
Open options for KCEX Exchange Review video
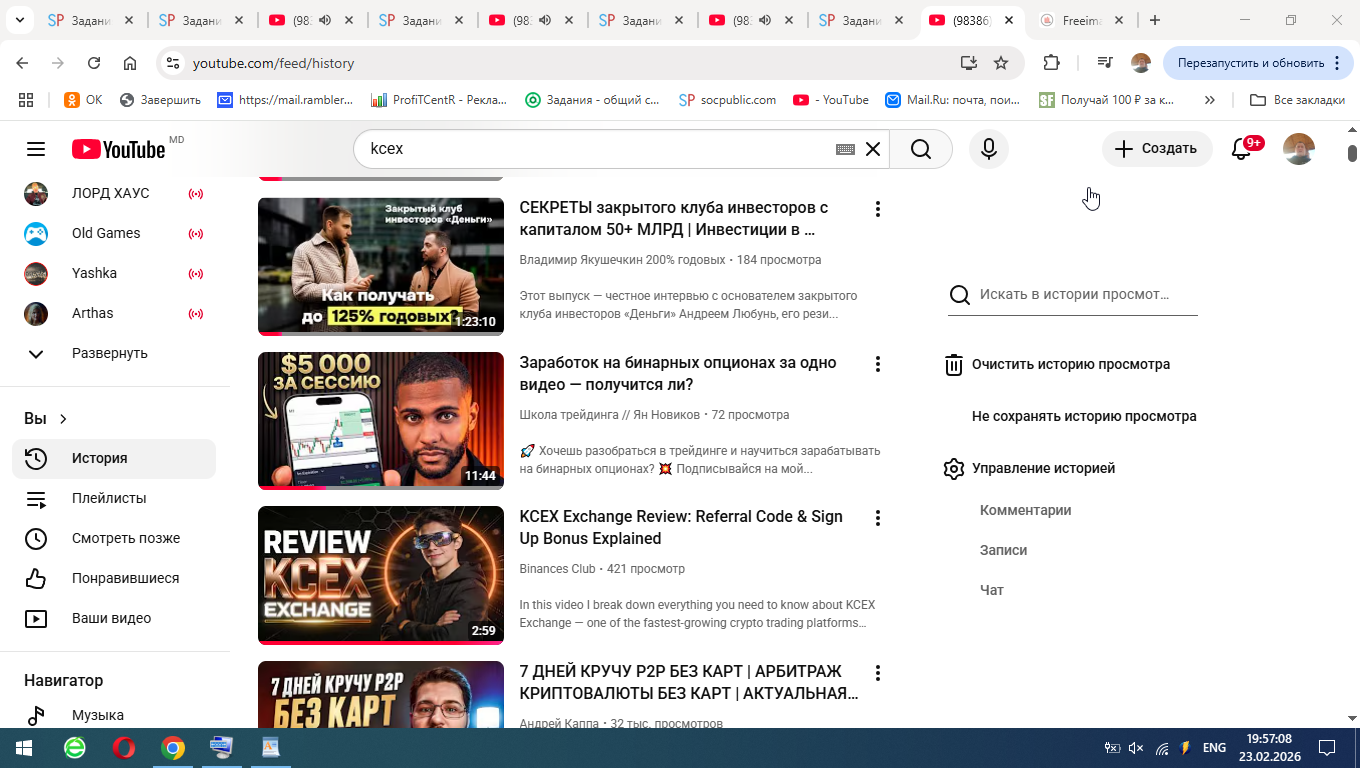pyautogui.click(x=878, y=518)
